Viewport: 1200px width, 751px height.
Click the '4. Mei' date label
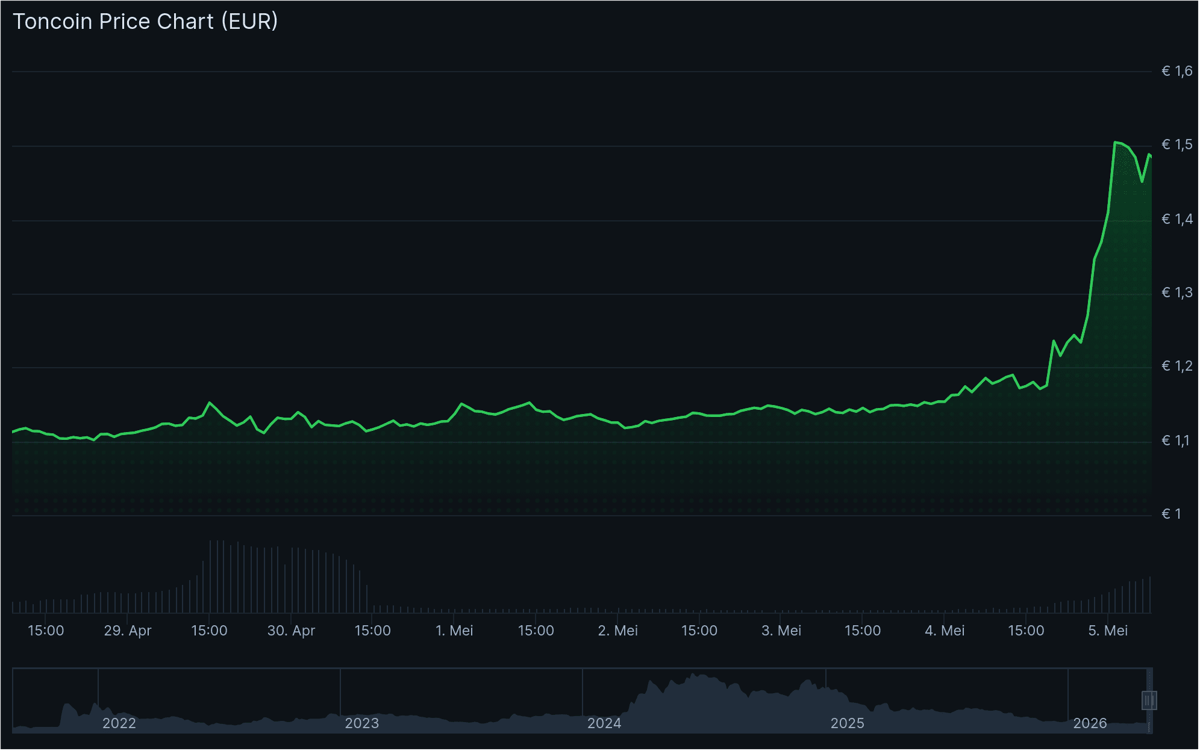(x=945, y=631)
